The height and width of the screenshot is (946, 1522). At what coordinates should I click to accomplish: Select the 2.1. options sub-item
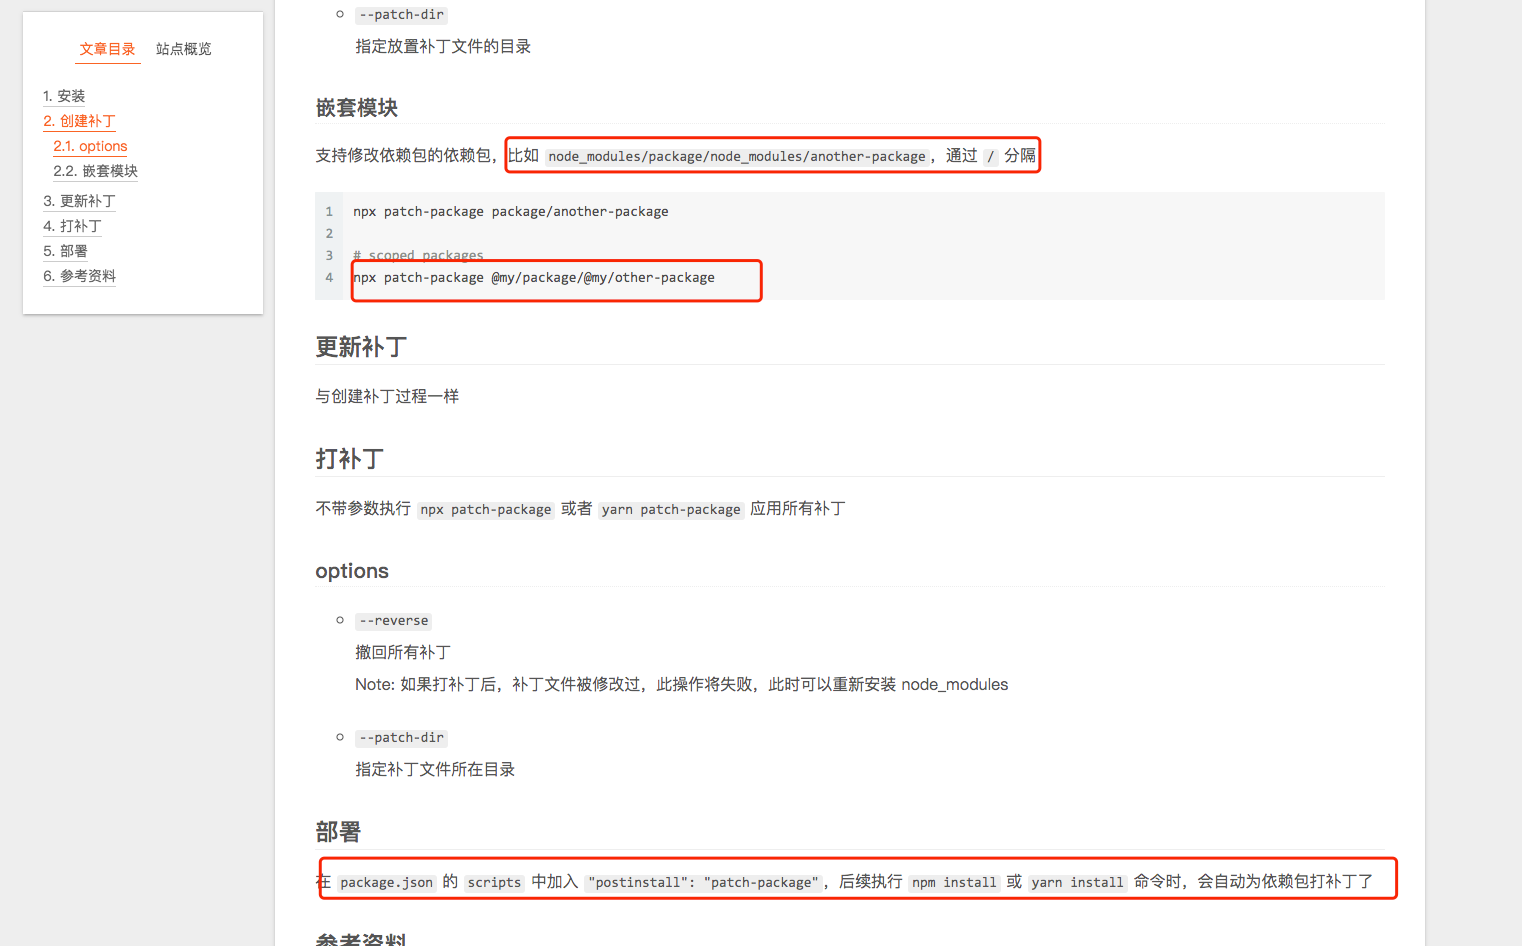(90, 146)
